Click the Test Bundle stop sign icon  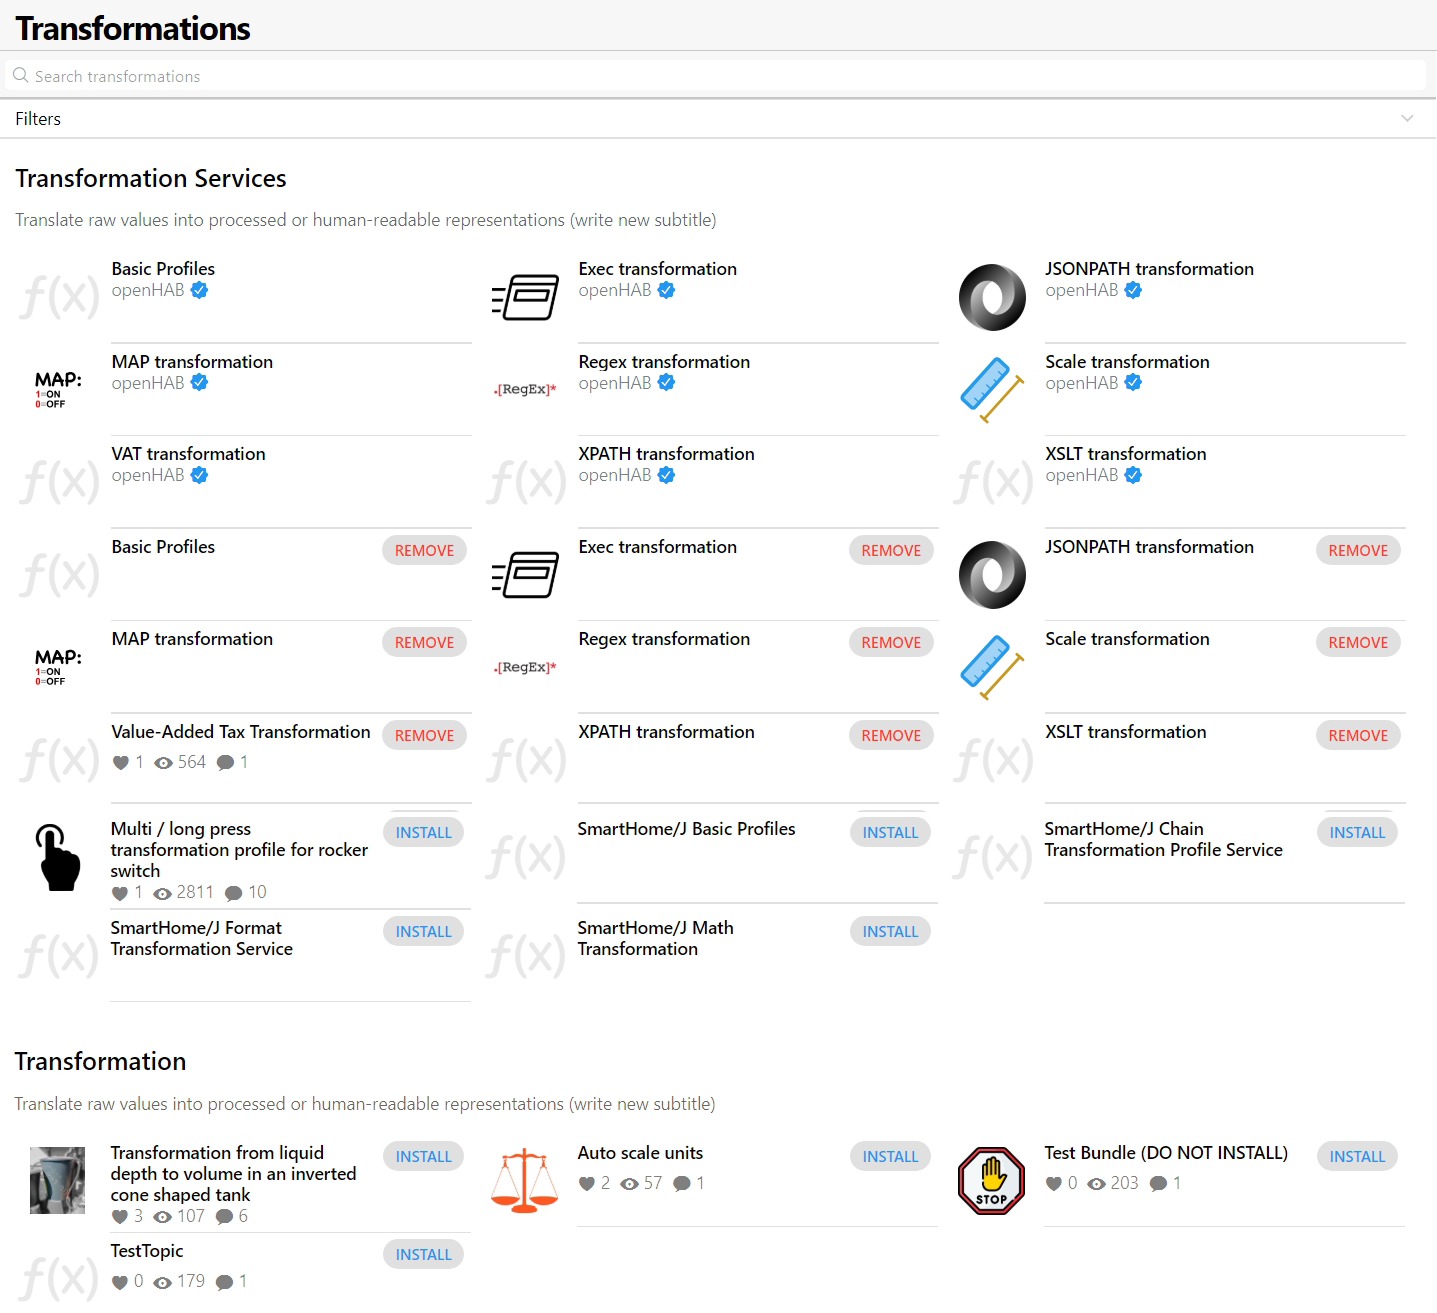tap(991, 1181)
